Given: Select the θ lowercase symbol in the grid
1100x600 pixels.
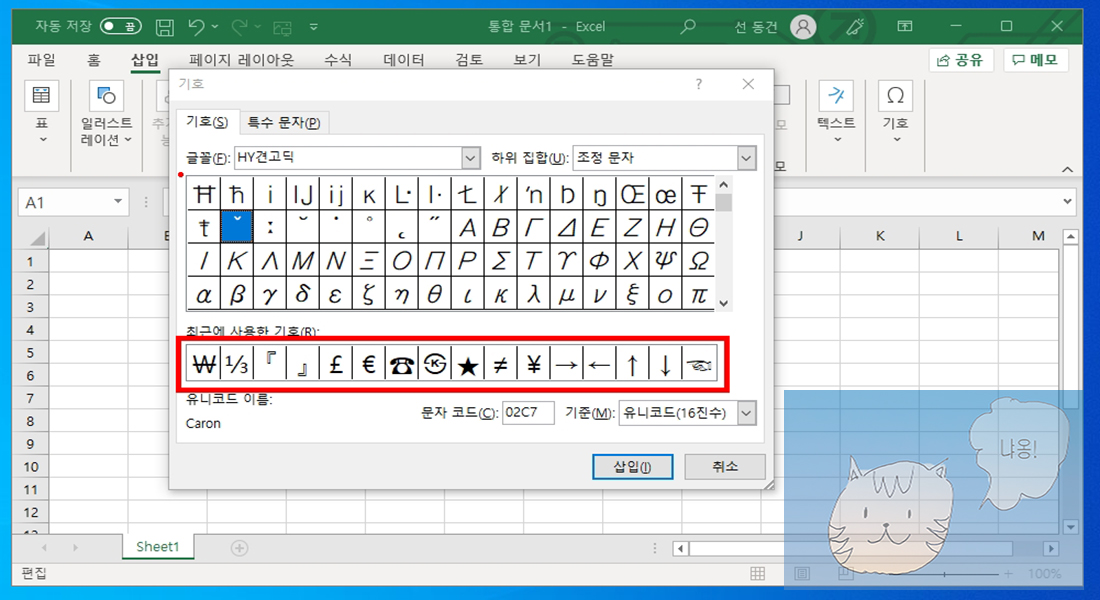Looking at the screenshot, I should 434,295.
